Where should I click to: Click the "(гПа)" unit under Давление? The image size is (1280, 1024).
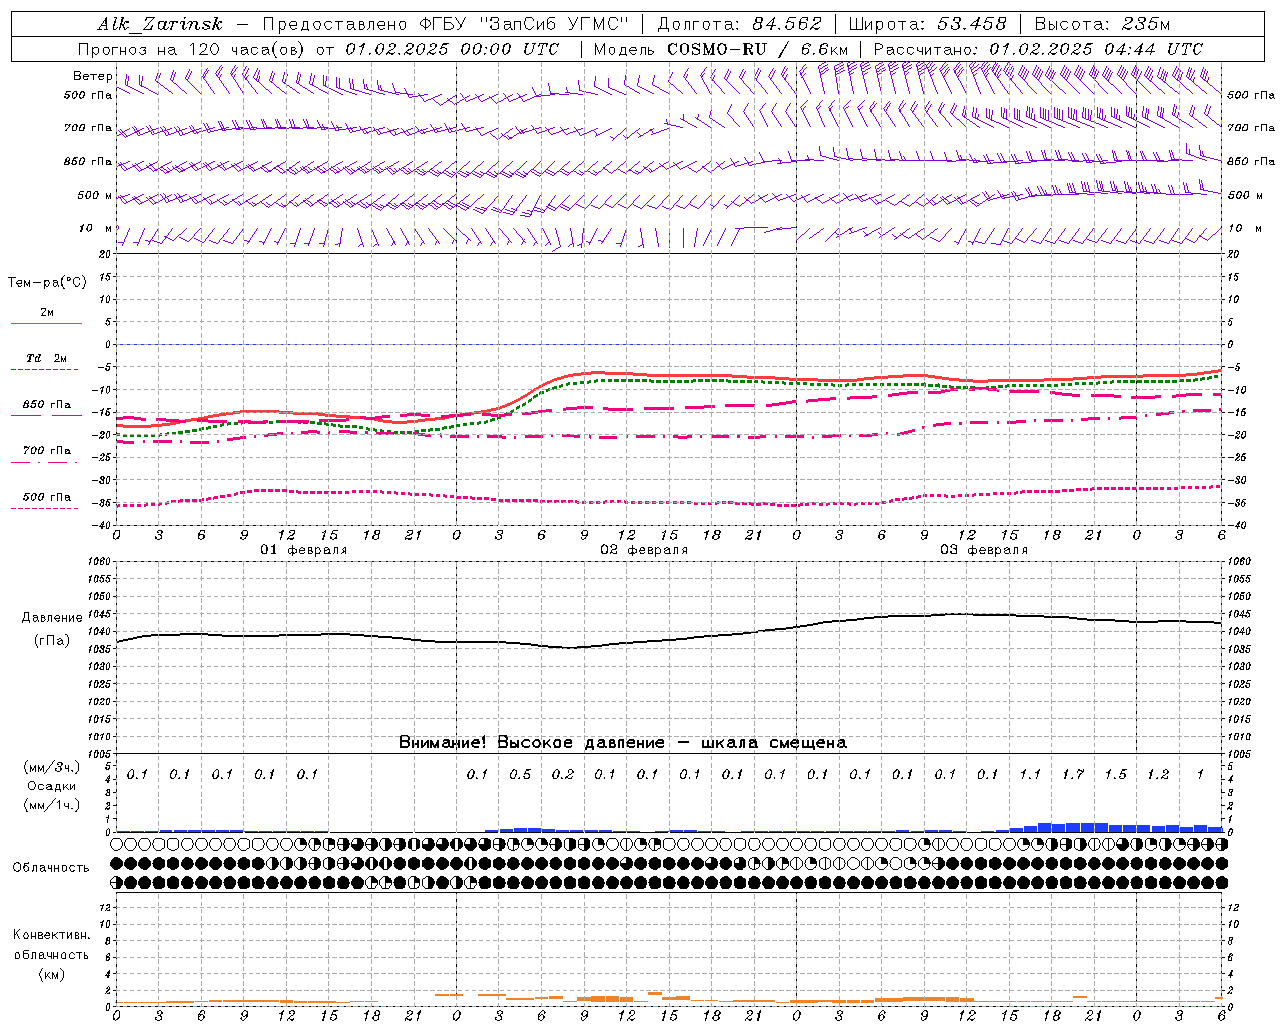(x=52, y=640)
